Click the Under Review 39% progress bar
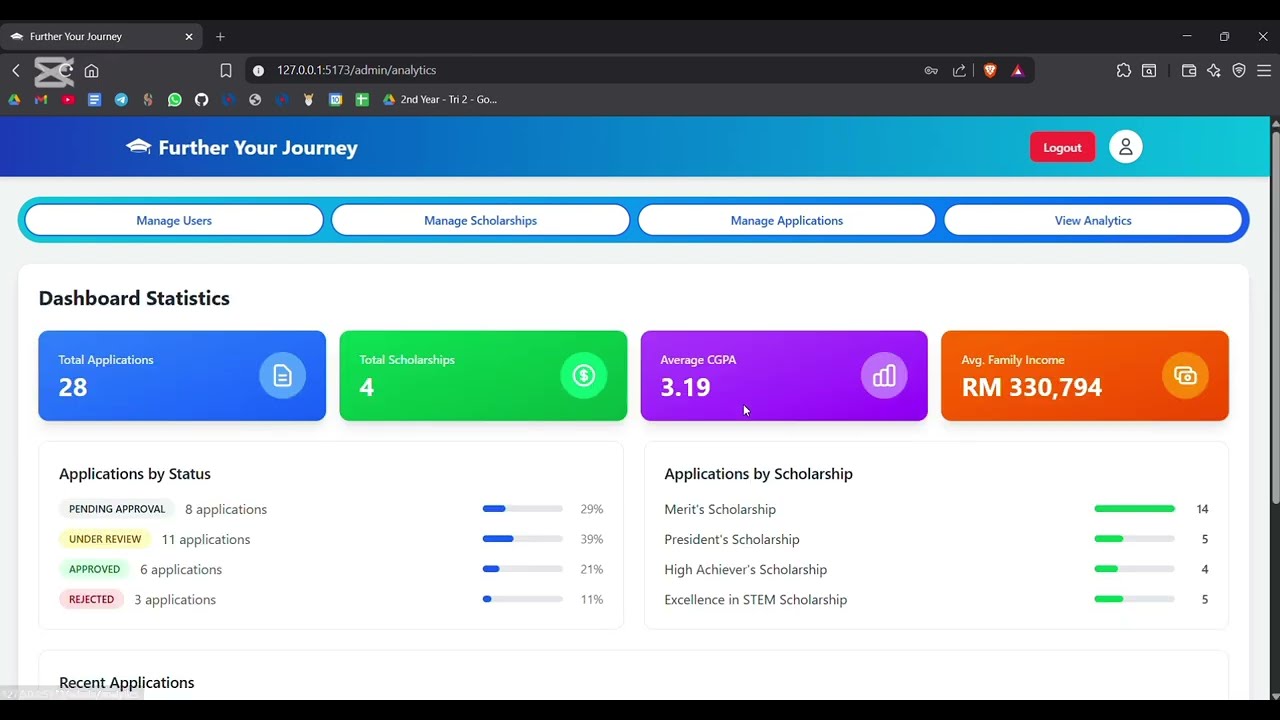 522,539
